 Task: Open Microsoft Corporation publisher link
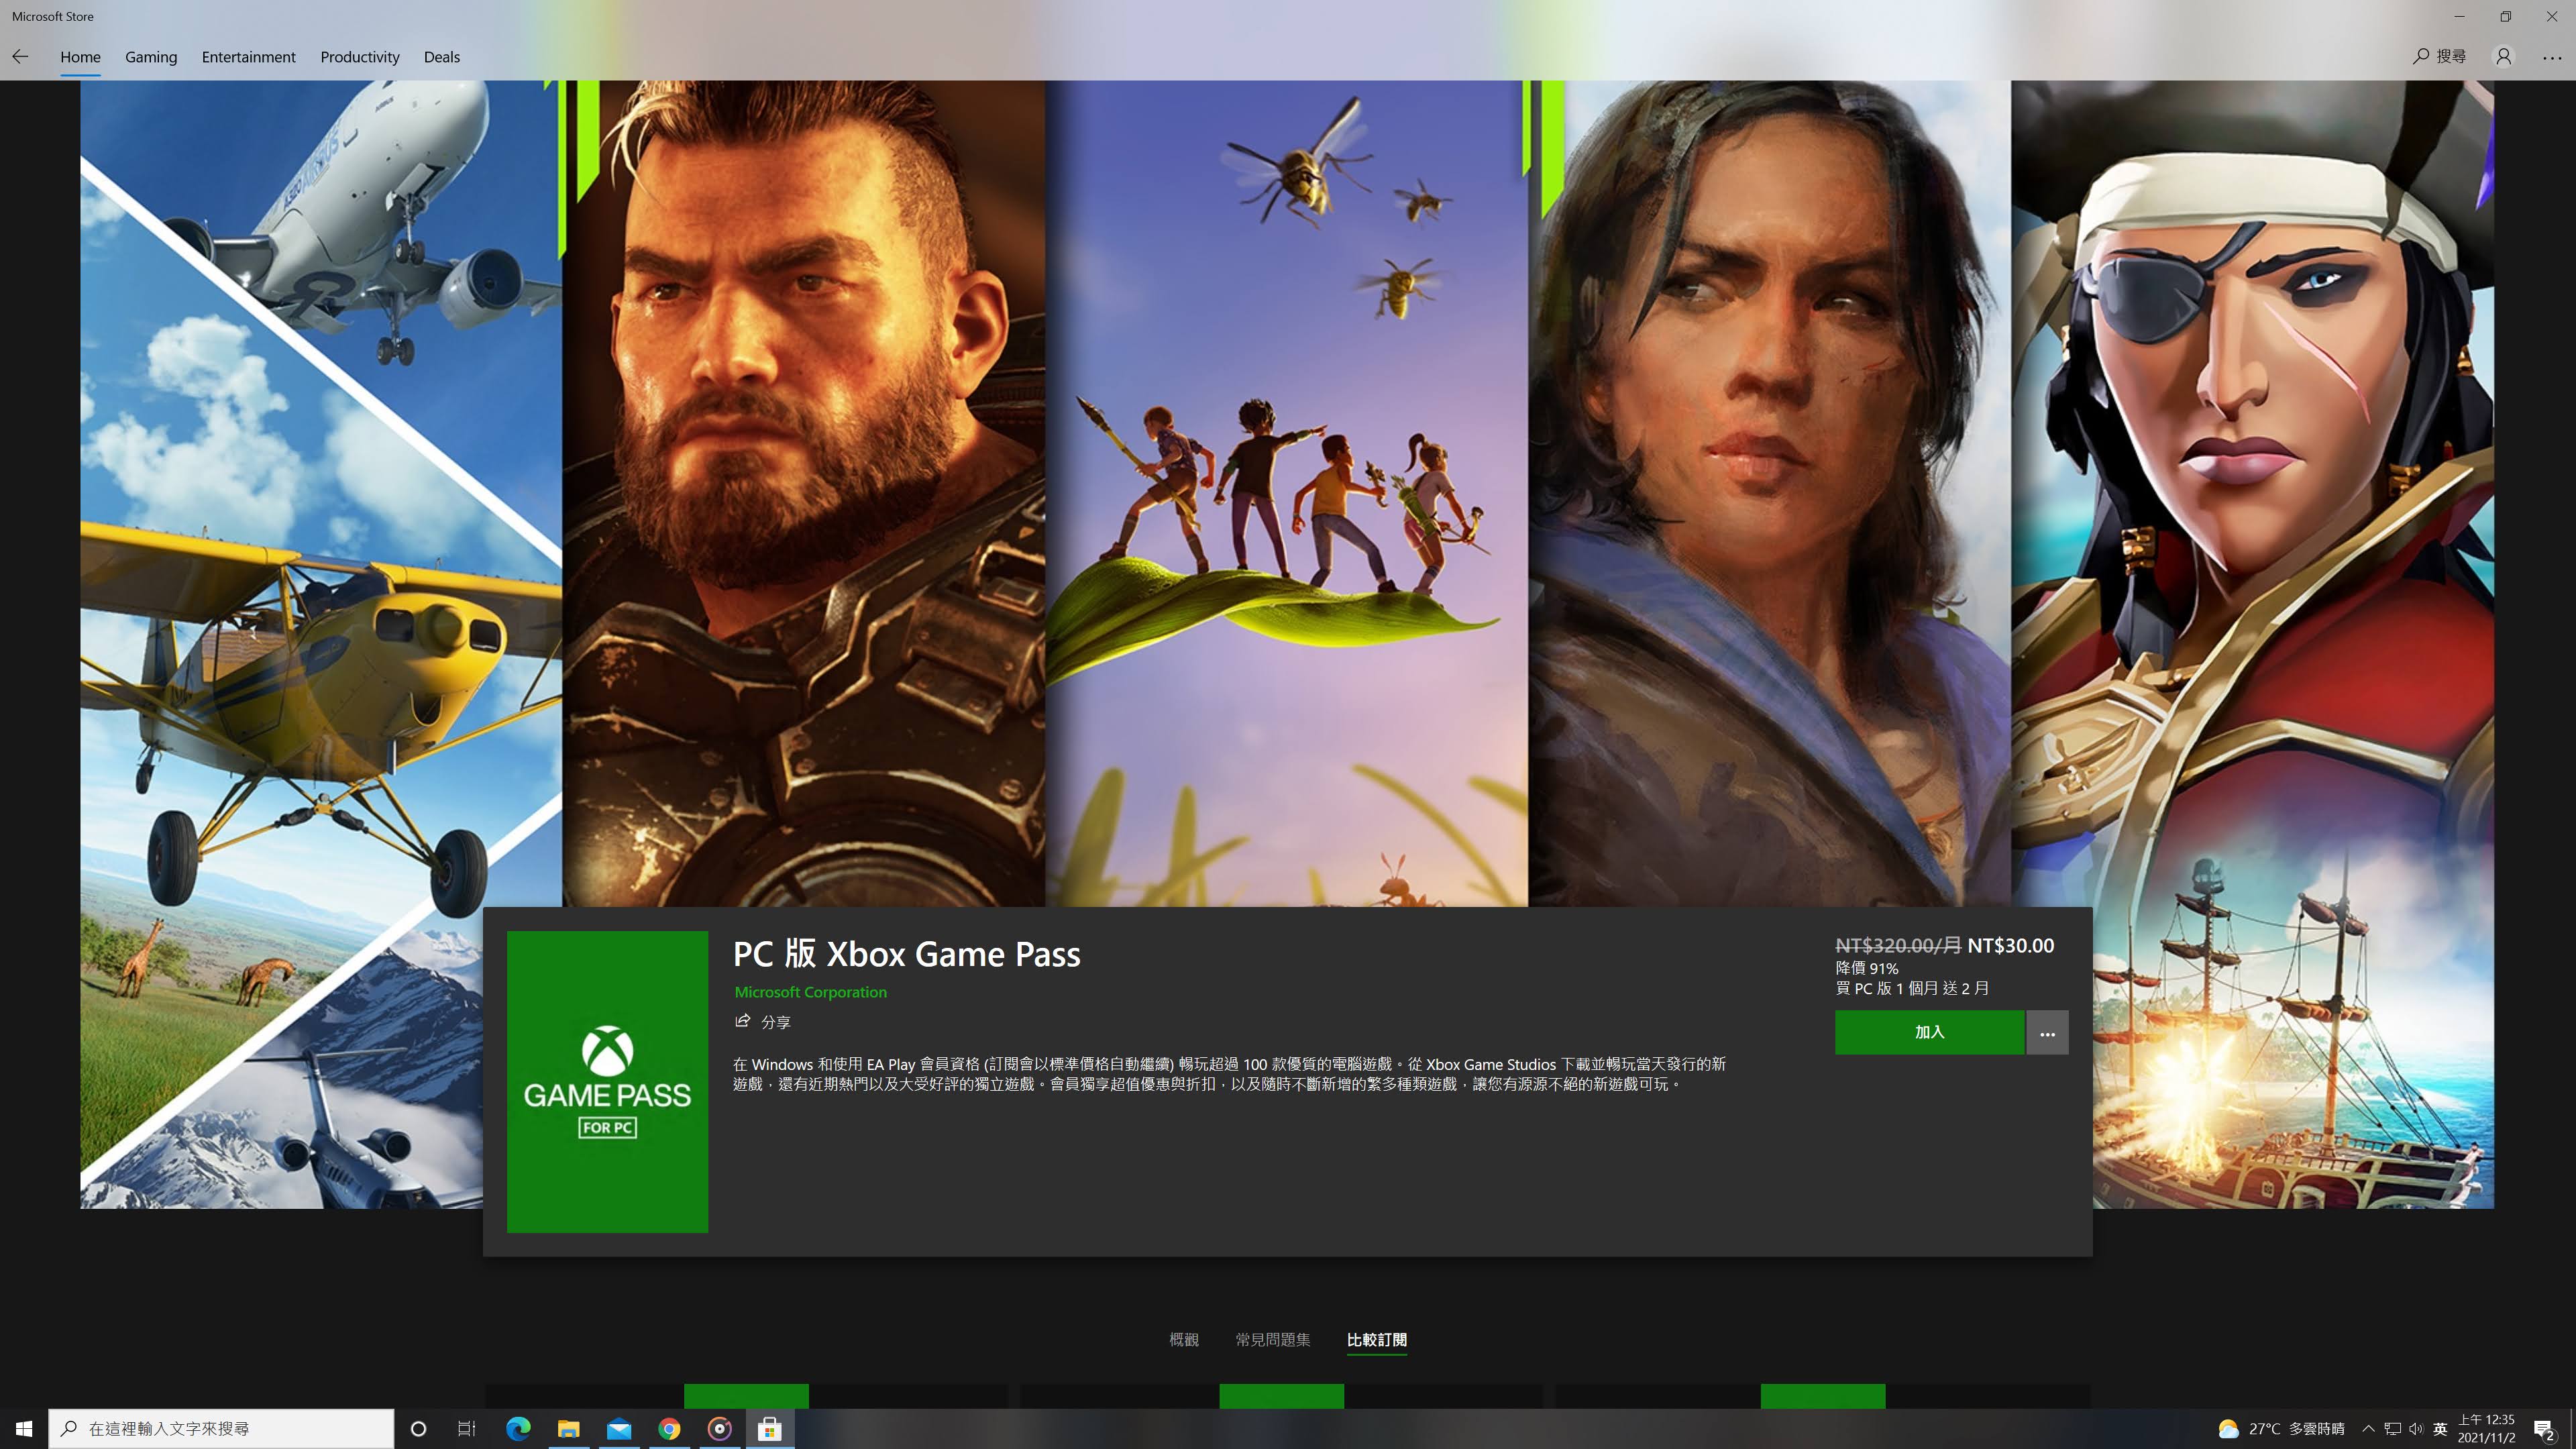[x=810, y=992]
